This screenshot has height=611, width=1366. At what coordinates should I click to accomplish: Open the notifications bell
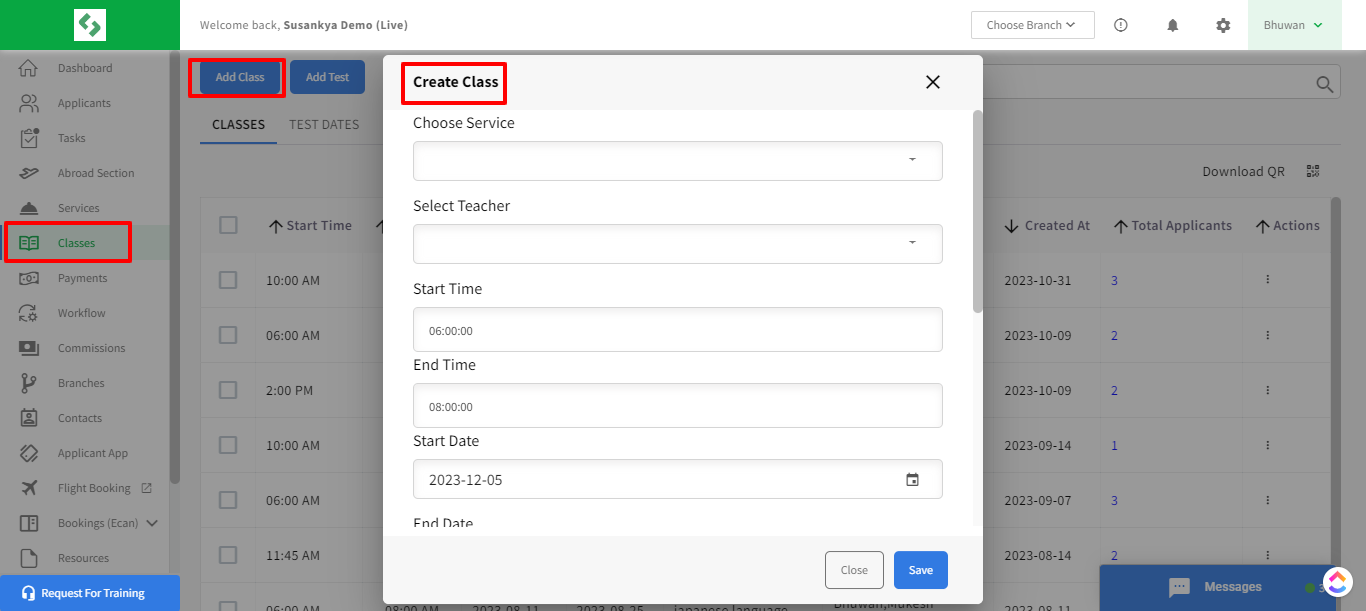point(1172,25)
